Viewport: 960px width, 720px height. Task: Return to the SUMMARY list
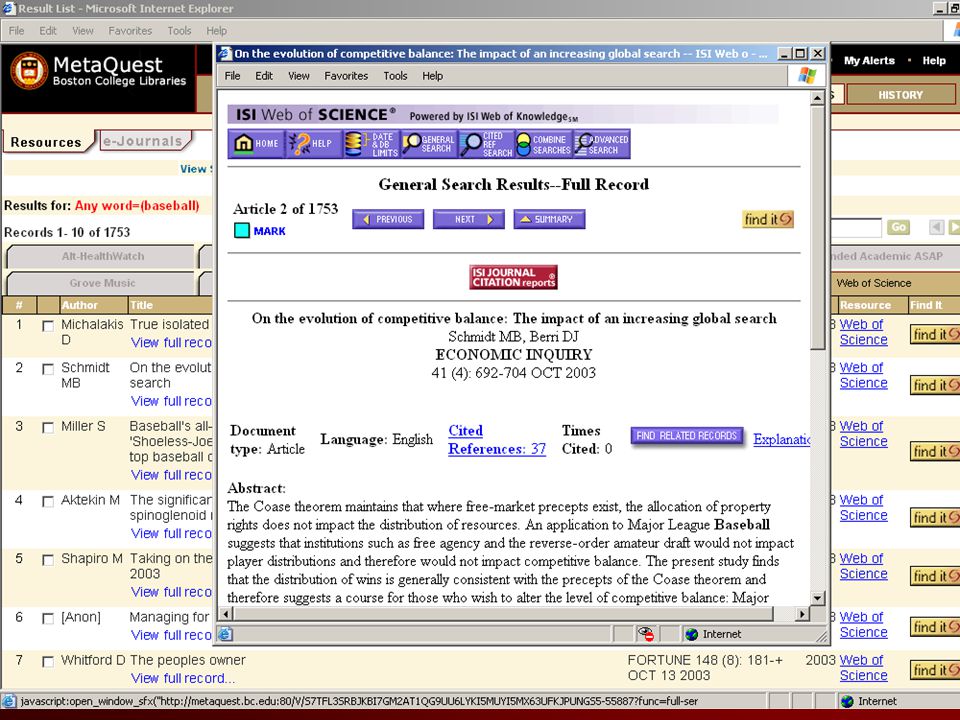point(549,219)
